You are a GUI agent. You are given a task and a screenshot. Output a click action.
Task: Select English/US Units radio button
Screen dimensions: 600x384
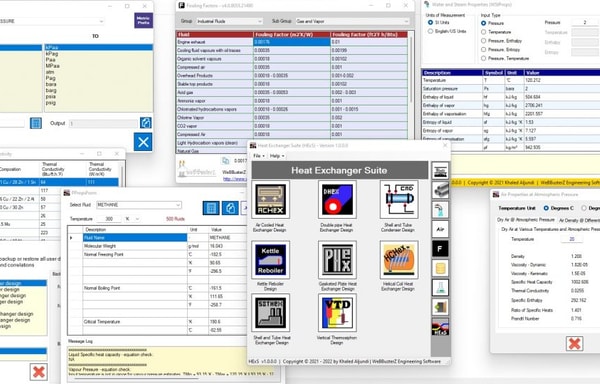tap(430, 31)
